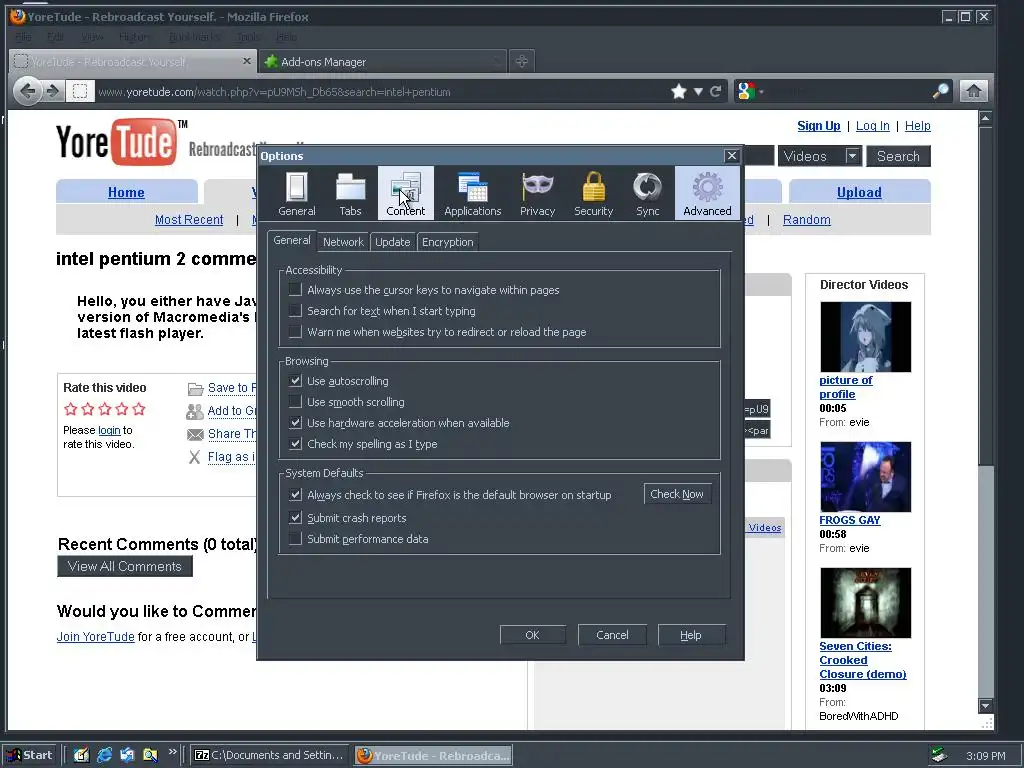The image size is (1024, 768).
Task: Click the Google search engine icon
Action: (x=746, y=91)
